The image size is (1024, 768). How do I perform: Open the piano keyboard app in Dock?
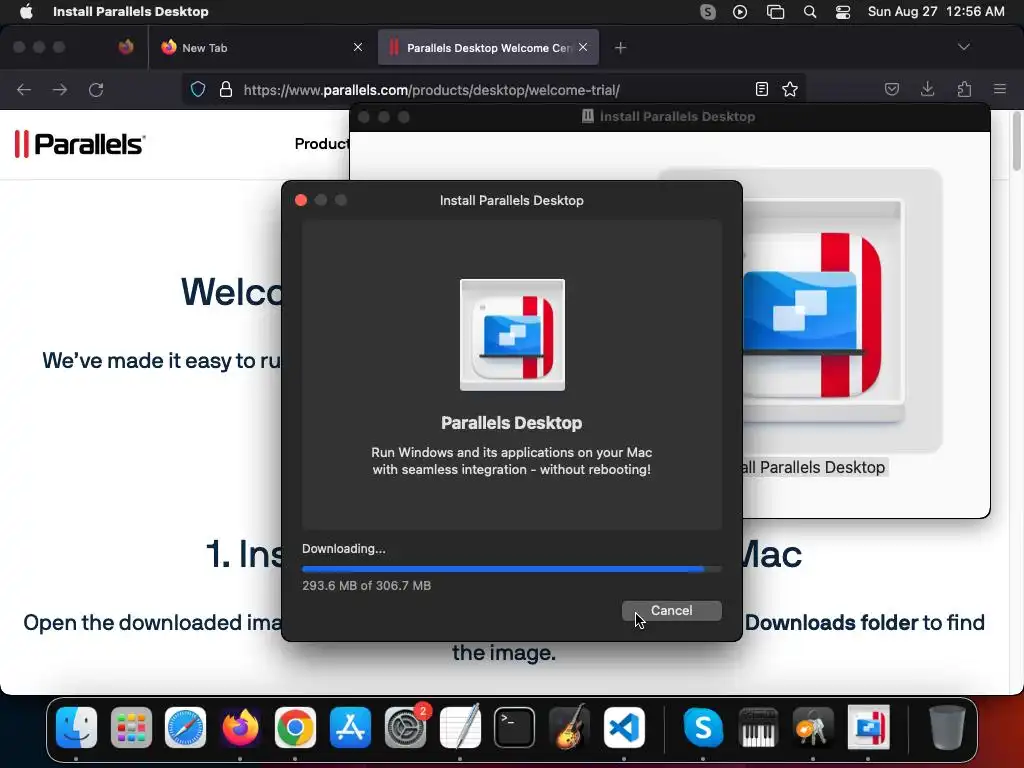pyautogui.click(x=758, y=727)
